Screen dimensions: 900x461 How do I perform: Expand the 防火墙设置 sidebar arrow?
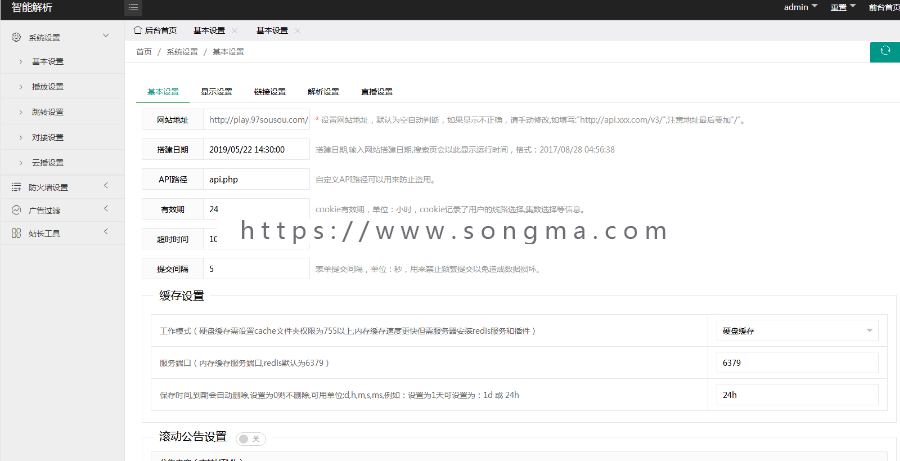106,185
